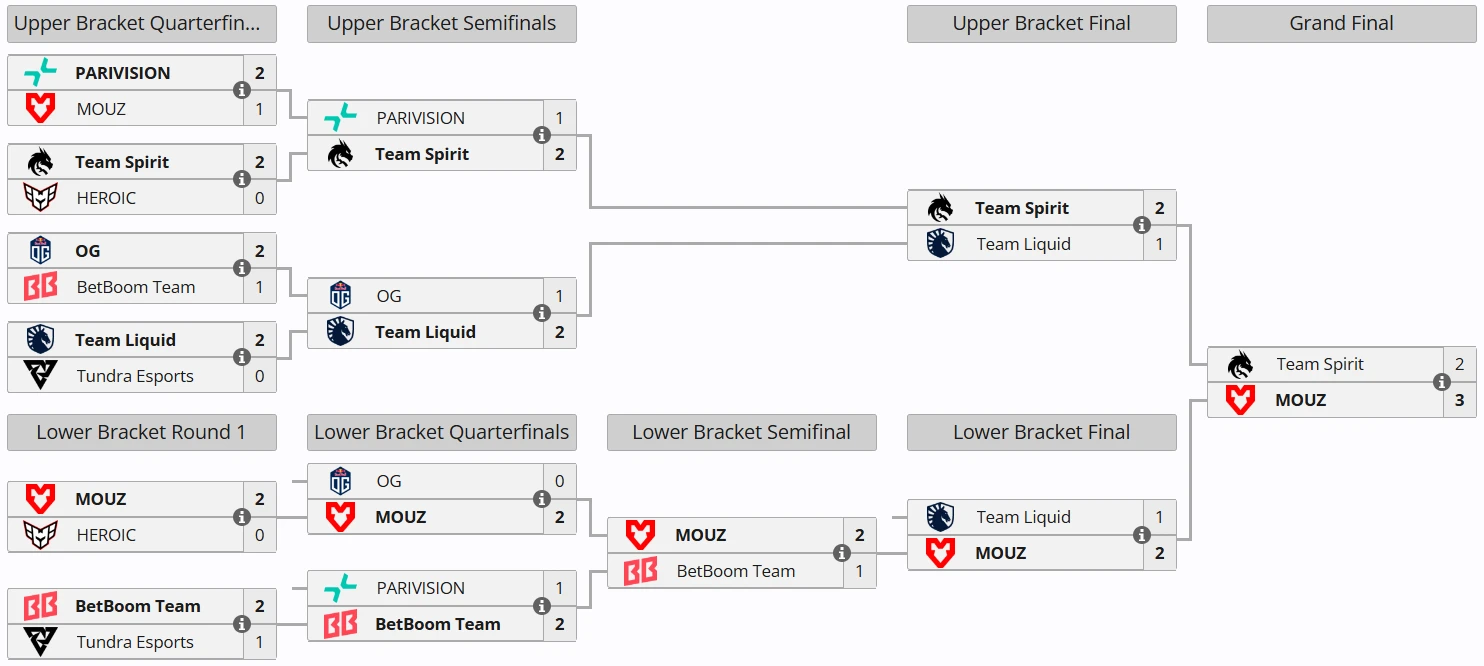Open info icon for Lower Bracket Final match
1484x666 pixels.
(x=1142, y=535)
